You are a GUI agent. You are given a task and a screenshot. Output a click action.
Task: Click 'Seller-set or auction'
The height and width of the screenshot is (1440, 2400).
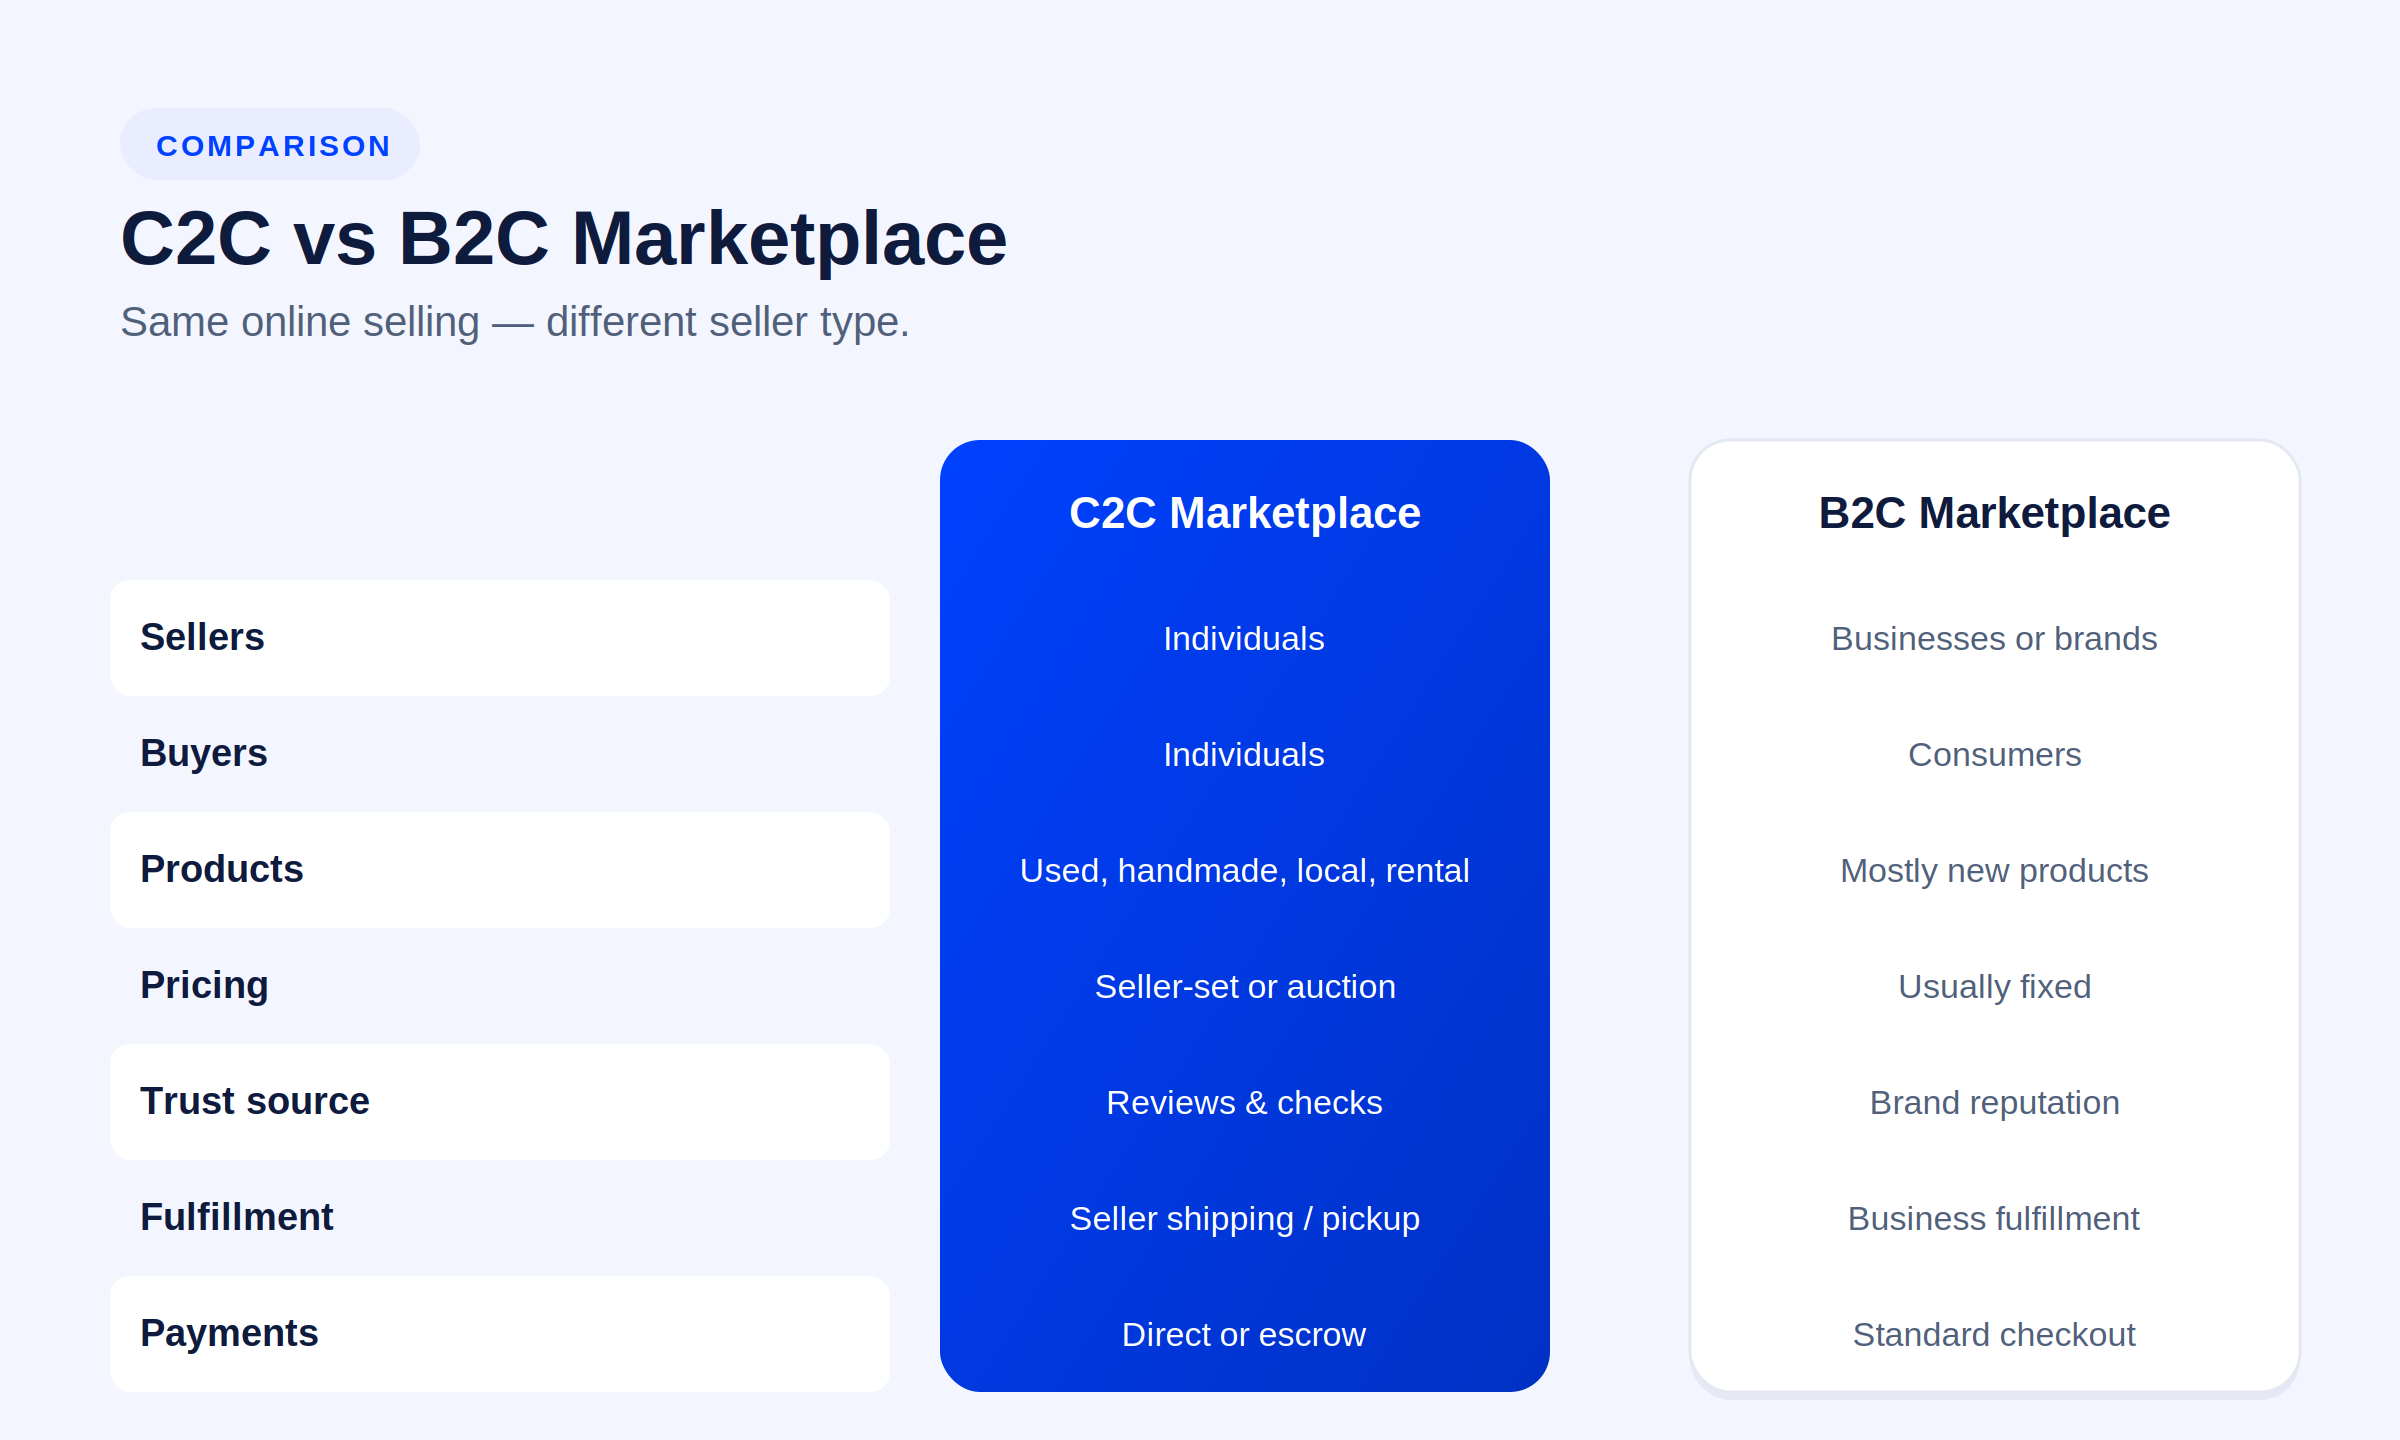1245,987
